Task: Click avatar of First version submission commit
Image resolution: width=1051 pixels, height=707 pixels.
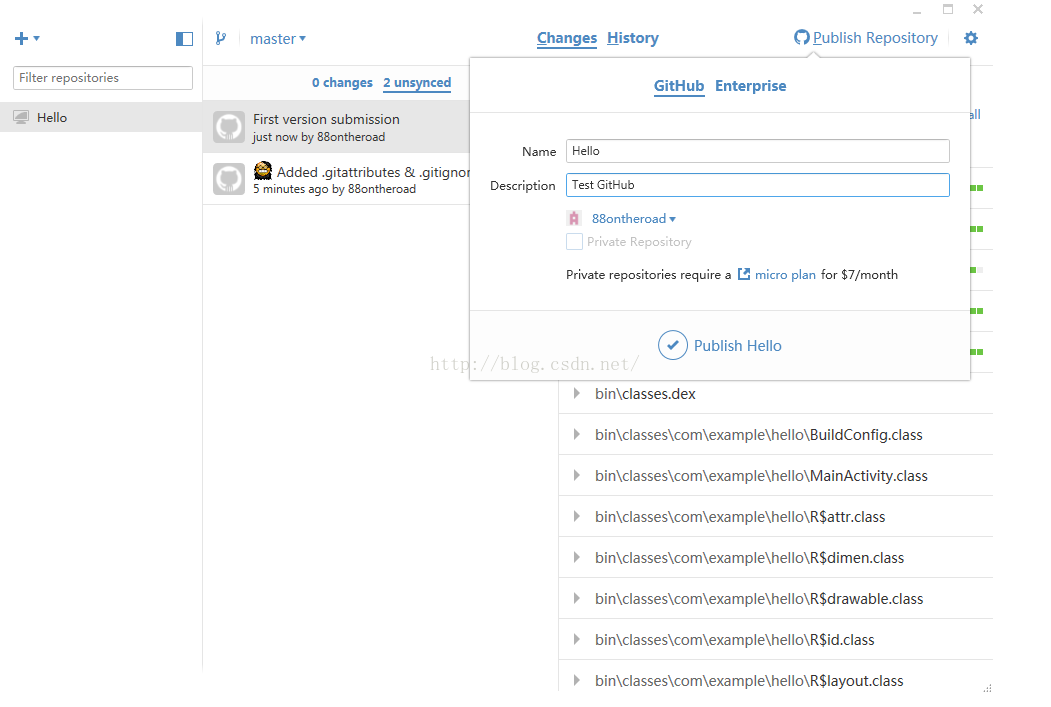Action: pyautogui.click(x=229, y=127)
